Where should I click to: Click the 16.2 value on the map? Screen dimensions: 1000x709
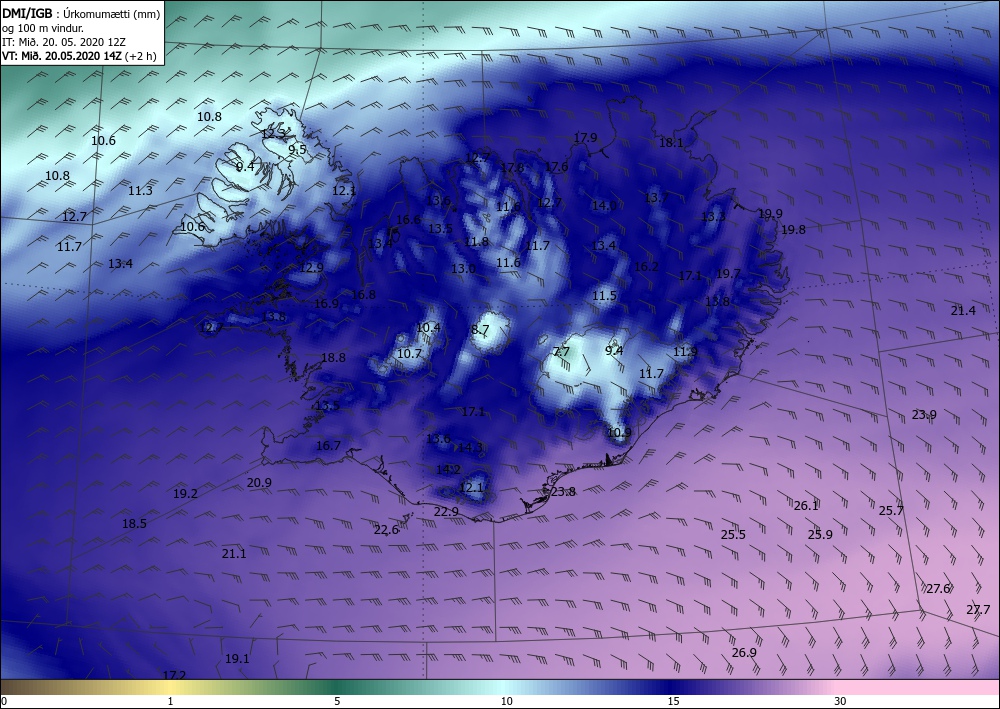click(x=646, y=267)
